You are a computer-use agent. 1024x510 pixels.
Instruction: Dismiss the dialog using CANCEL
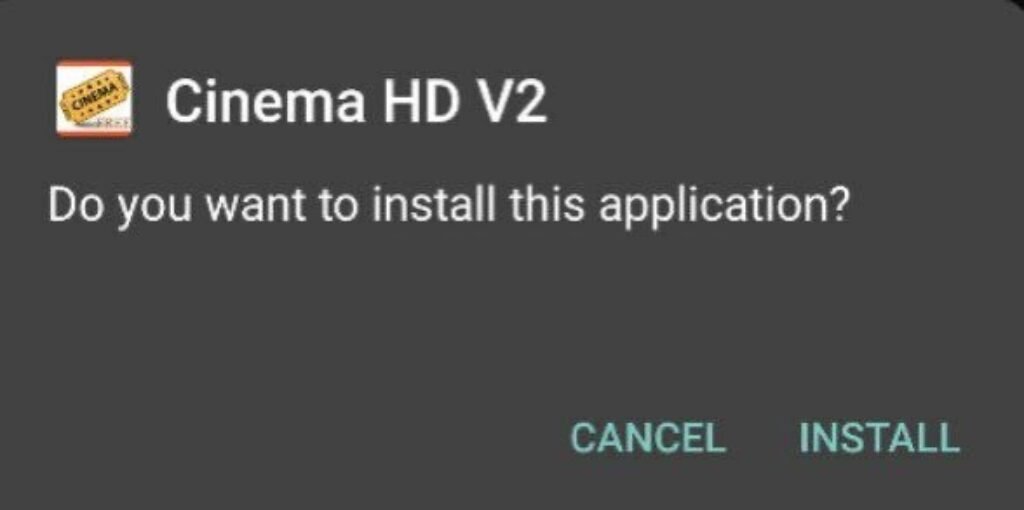(647, 437)
